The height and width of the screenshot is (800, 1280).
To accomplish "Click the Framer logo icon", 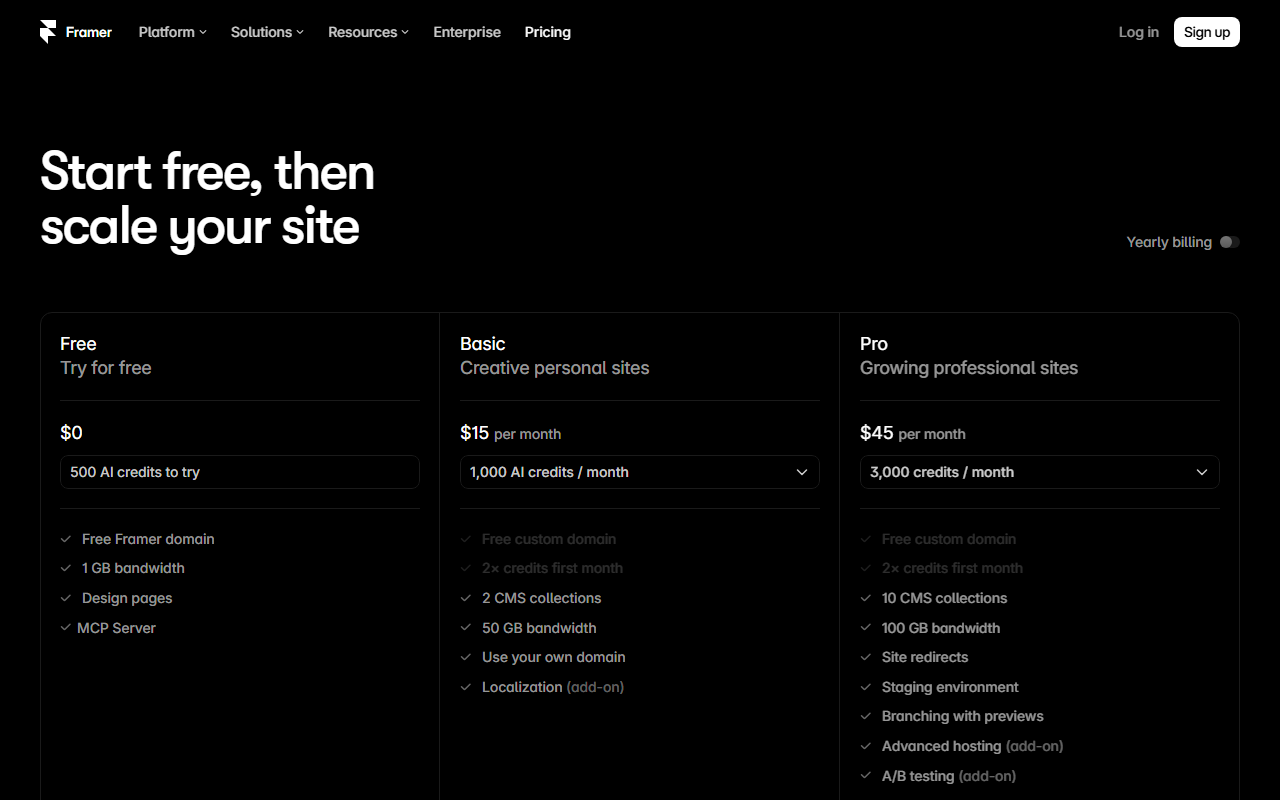I will [48, 32].
